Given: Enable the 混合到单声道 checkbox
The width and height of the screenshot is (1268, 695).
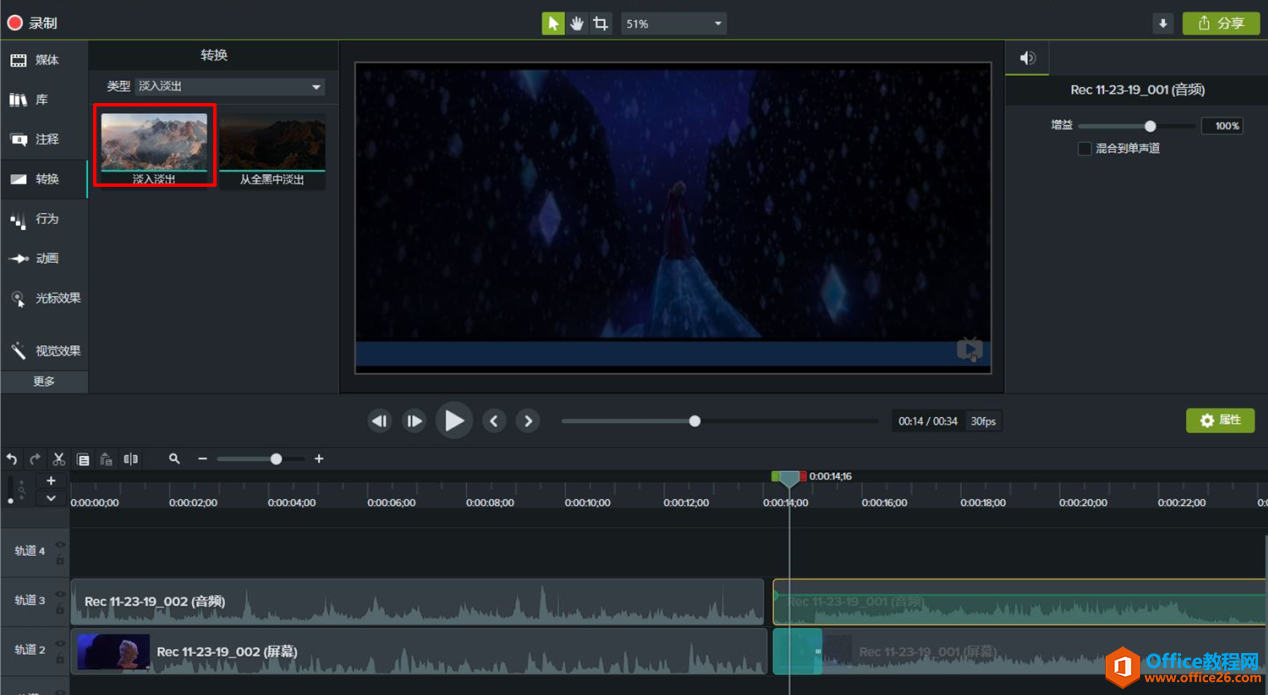Looking at the screenshot, I should pyautogui.click(x=1084, y=148).
